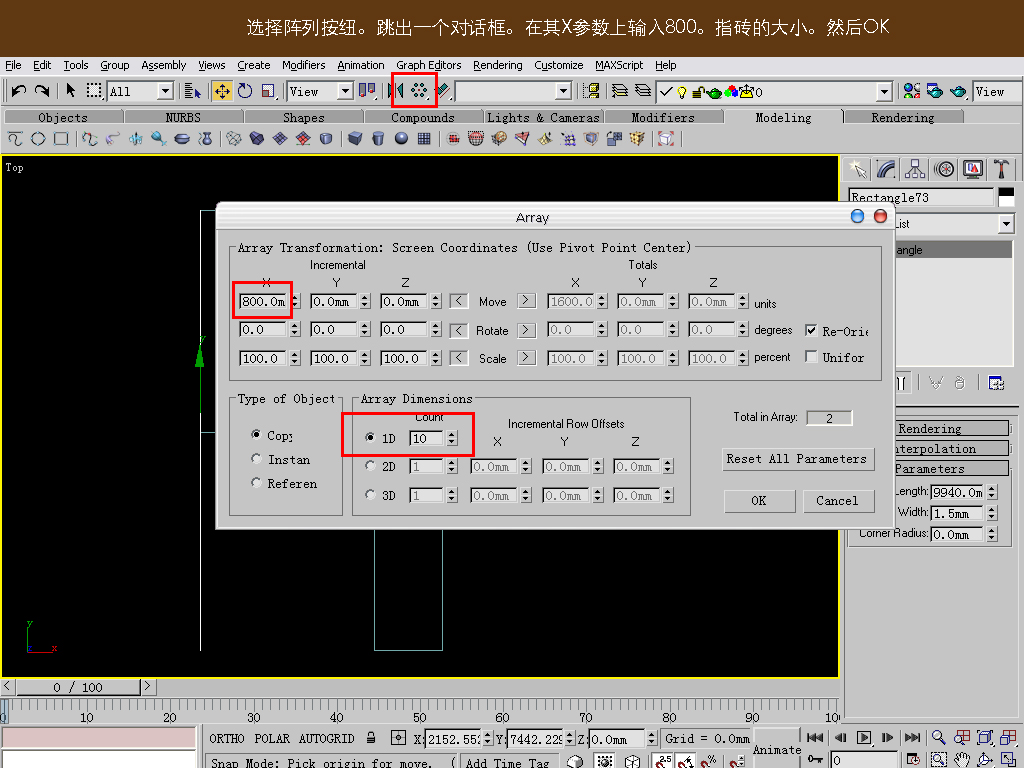
Task: Choose the 1D array dimension radio
Action: tap(370, 438)
